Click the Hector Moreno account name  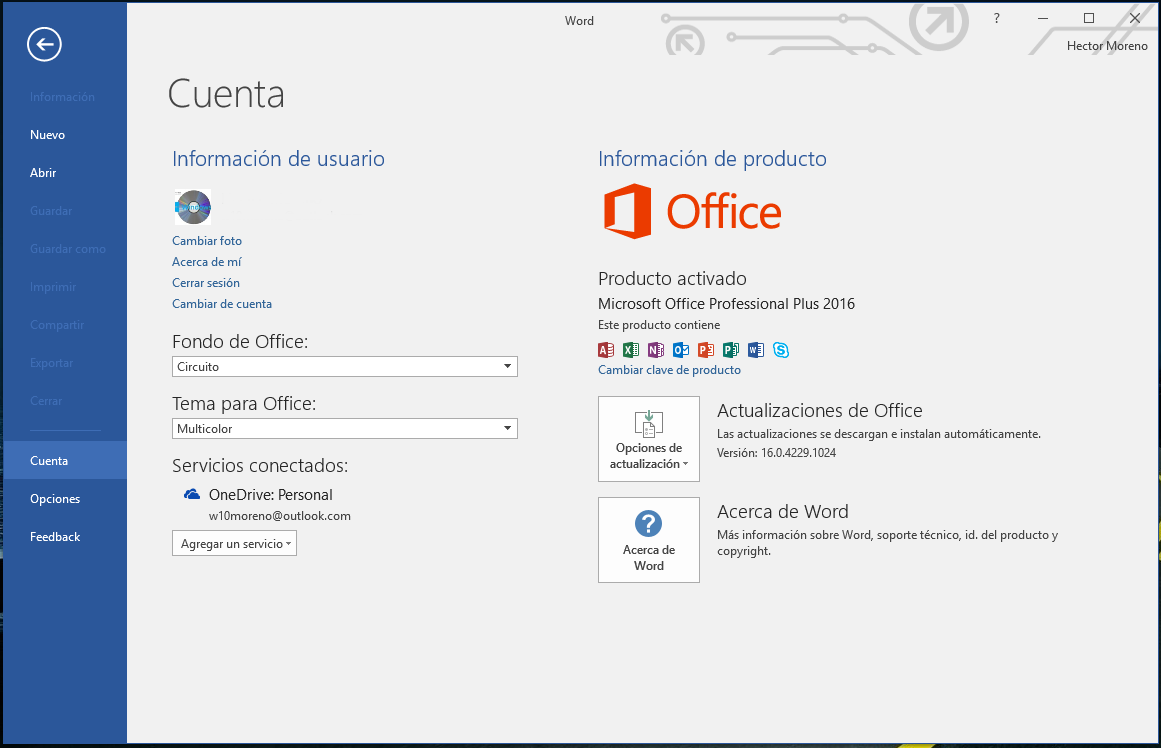1107,46
